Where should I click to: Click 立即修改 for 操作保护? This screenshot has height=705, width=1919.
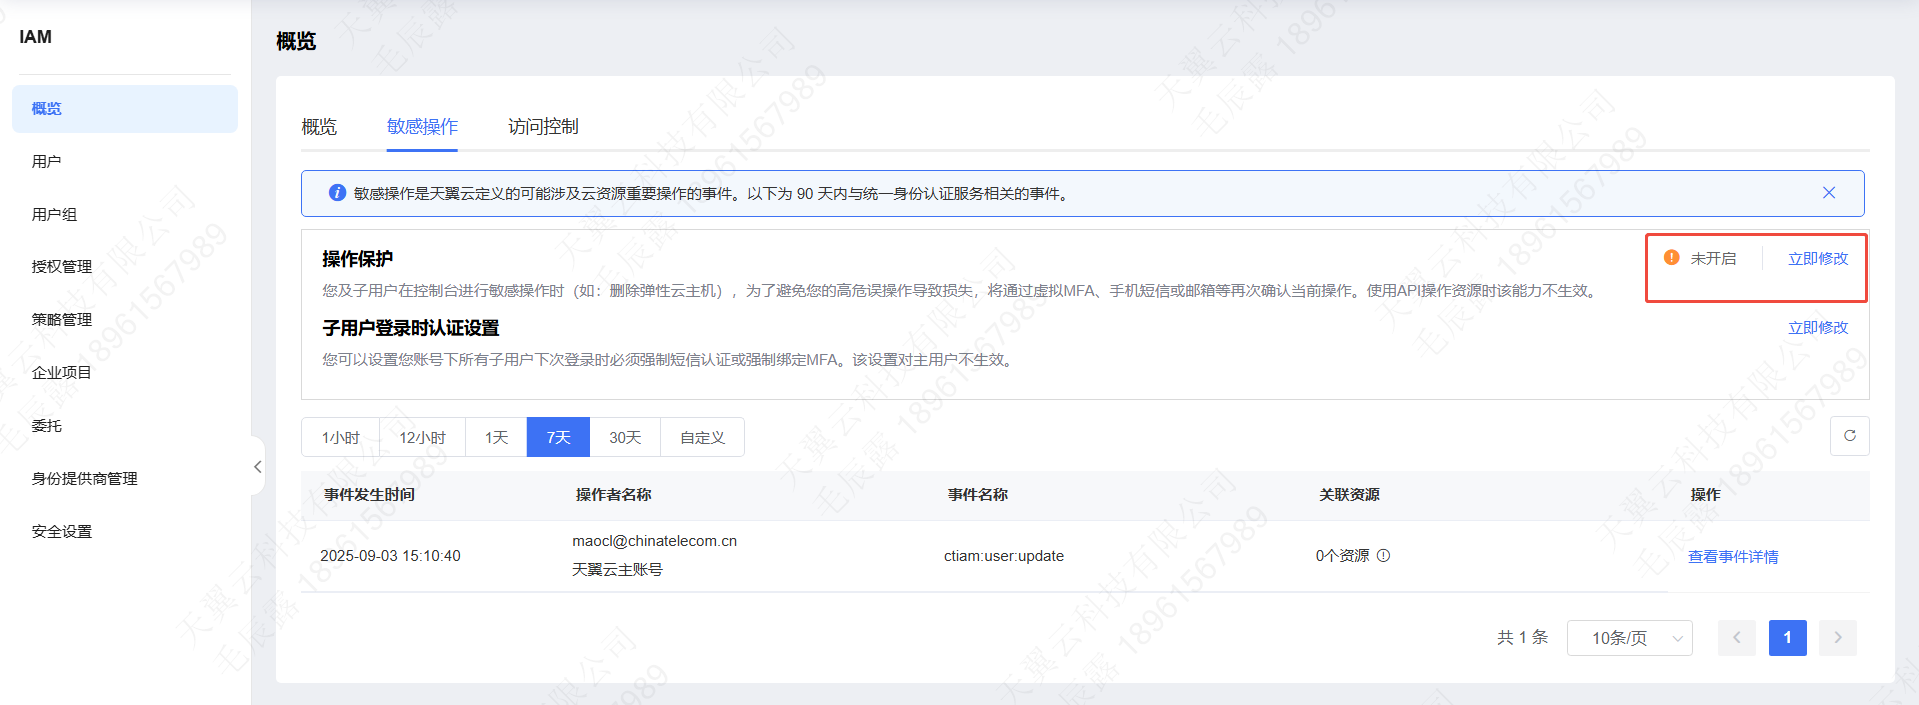tap(1817, 259)
